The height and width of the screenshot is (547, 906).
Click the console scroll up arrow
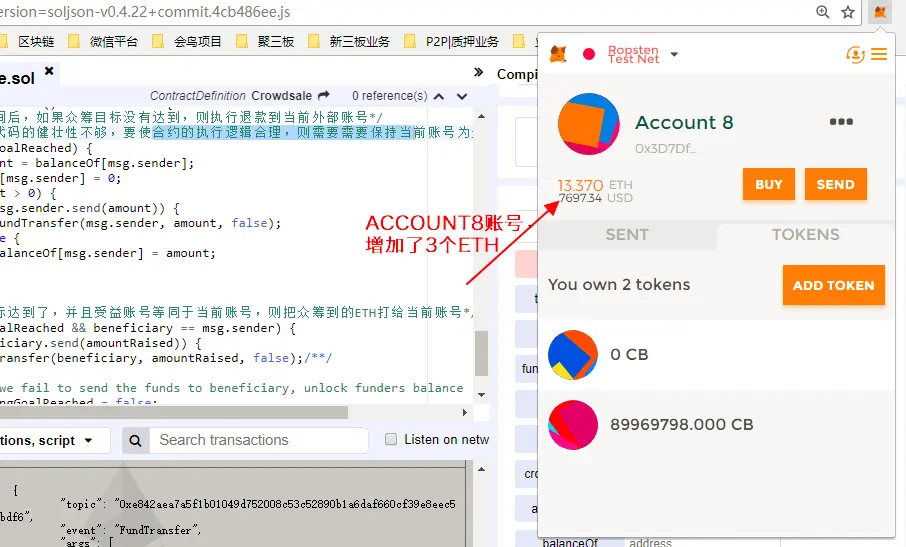pyautogui.click(x=481, y=469)
